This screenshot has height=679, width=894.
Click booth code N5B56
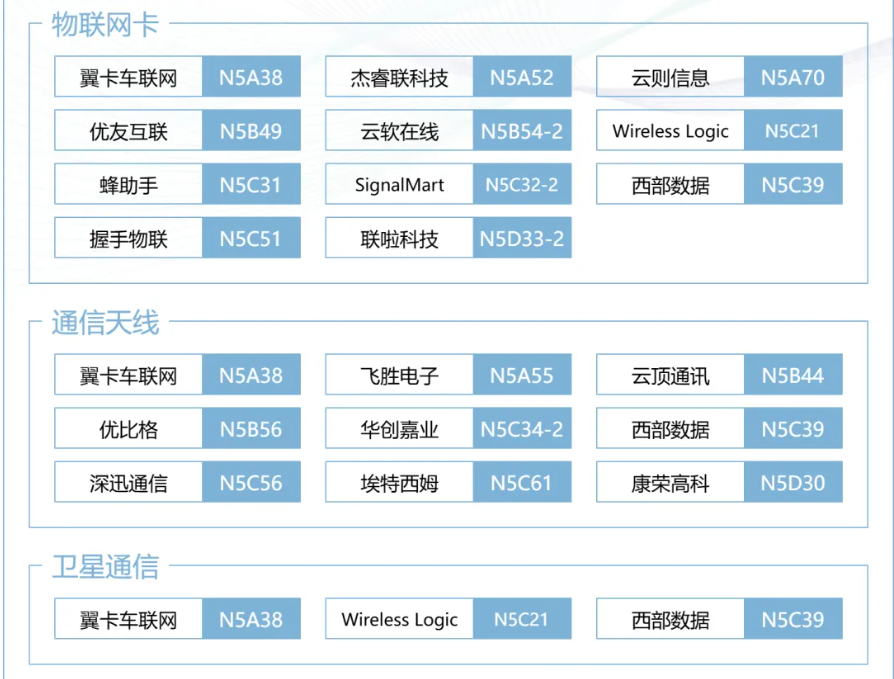point(251,428)
